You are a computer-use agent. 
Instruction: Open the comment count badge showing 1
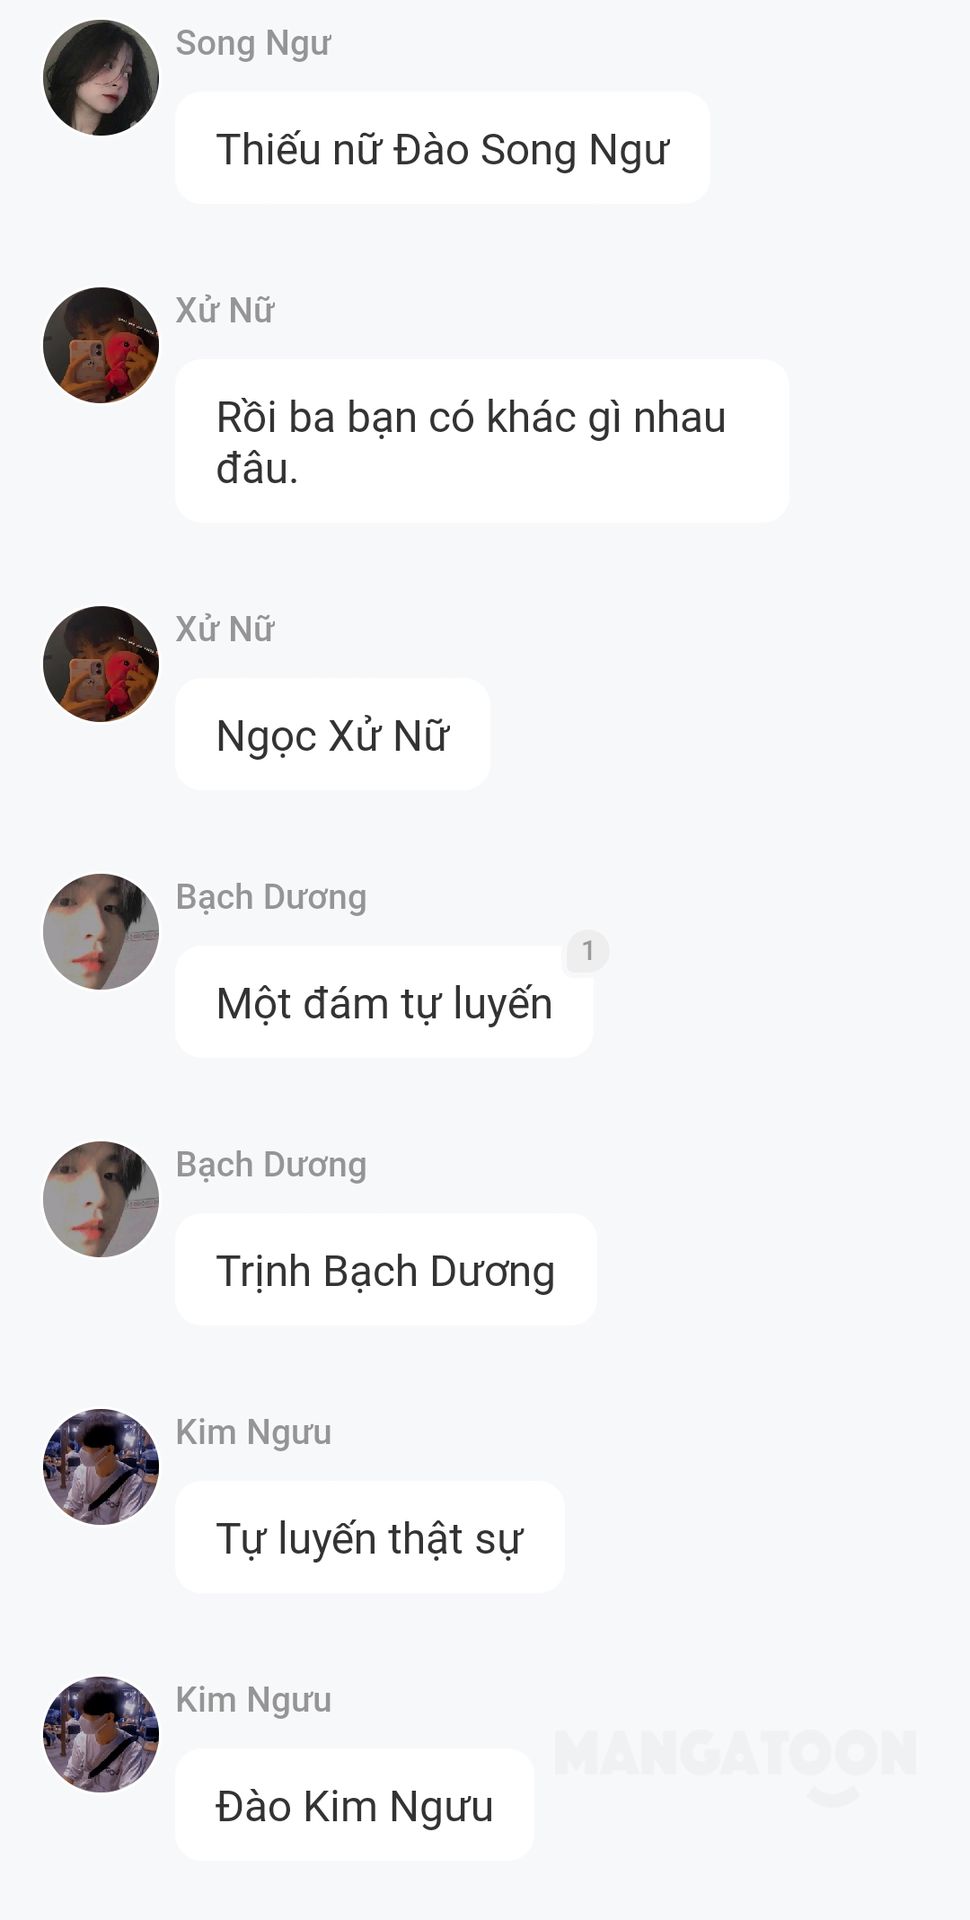[588, 951]
